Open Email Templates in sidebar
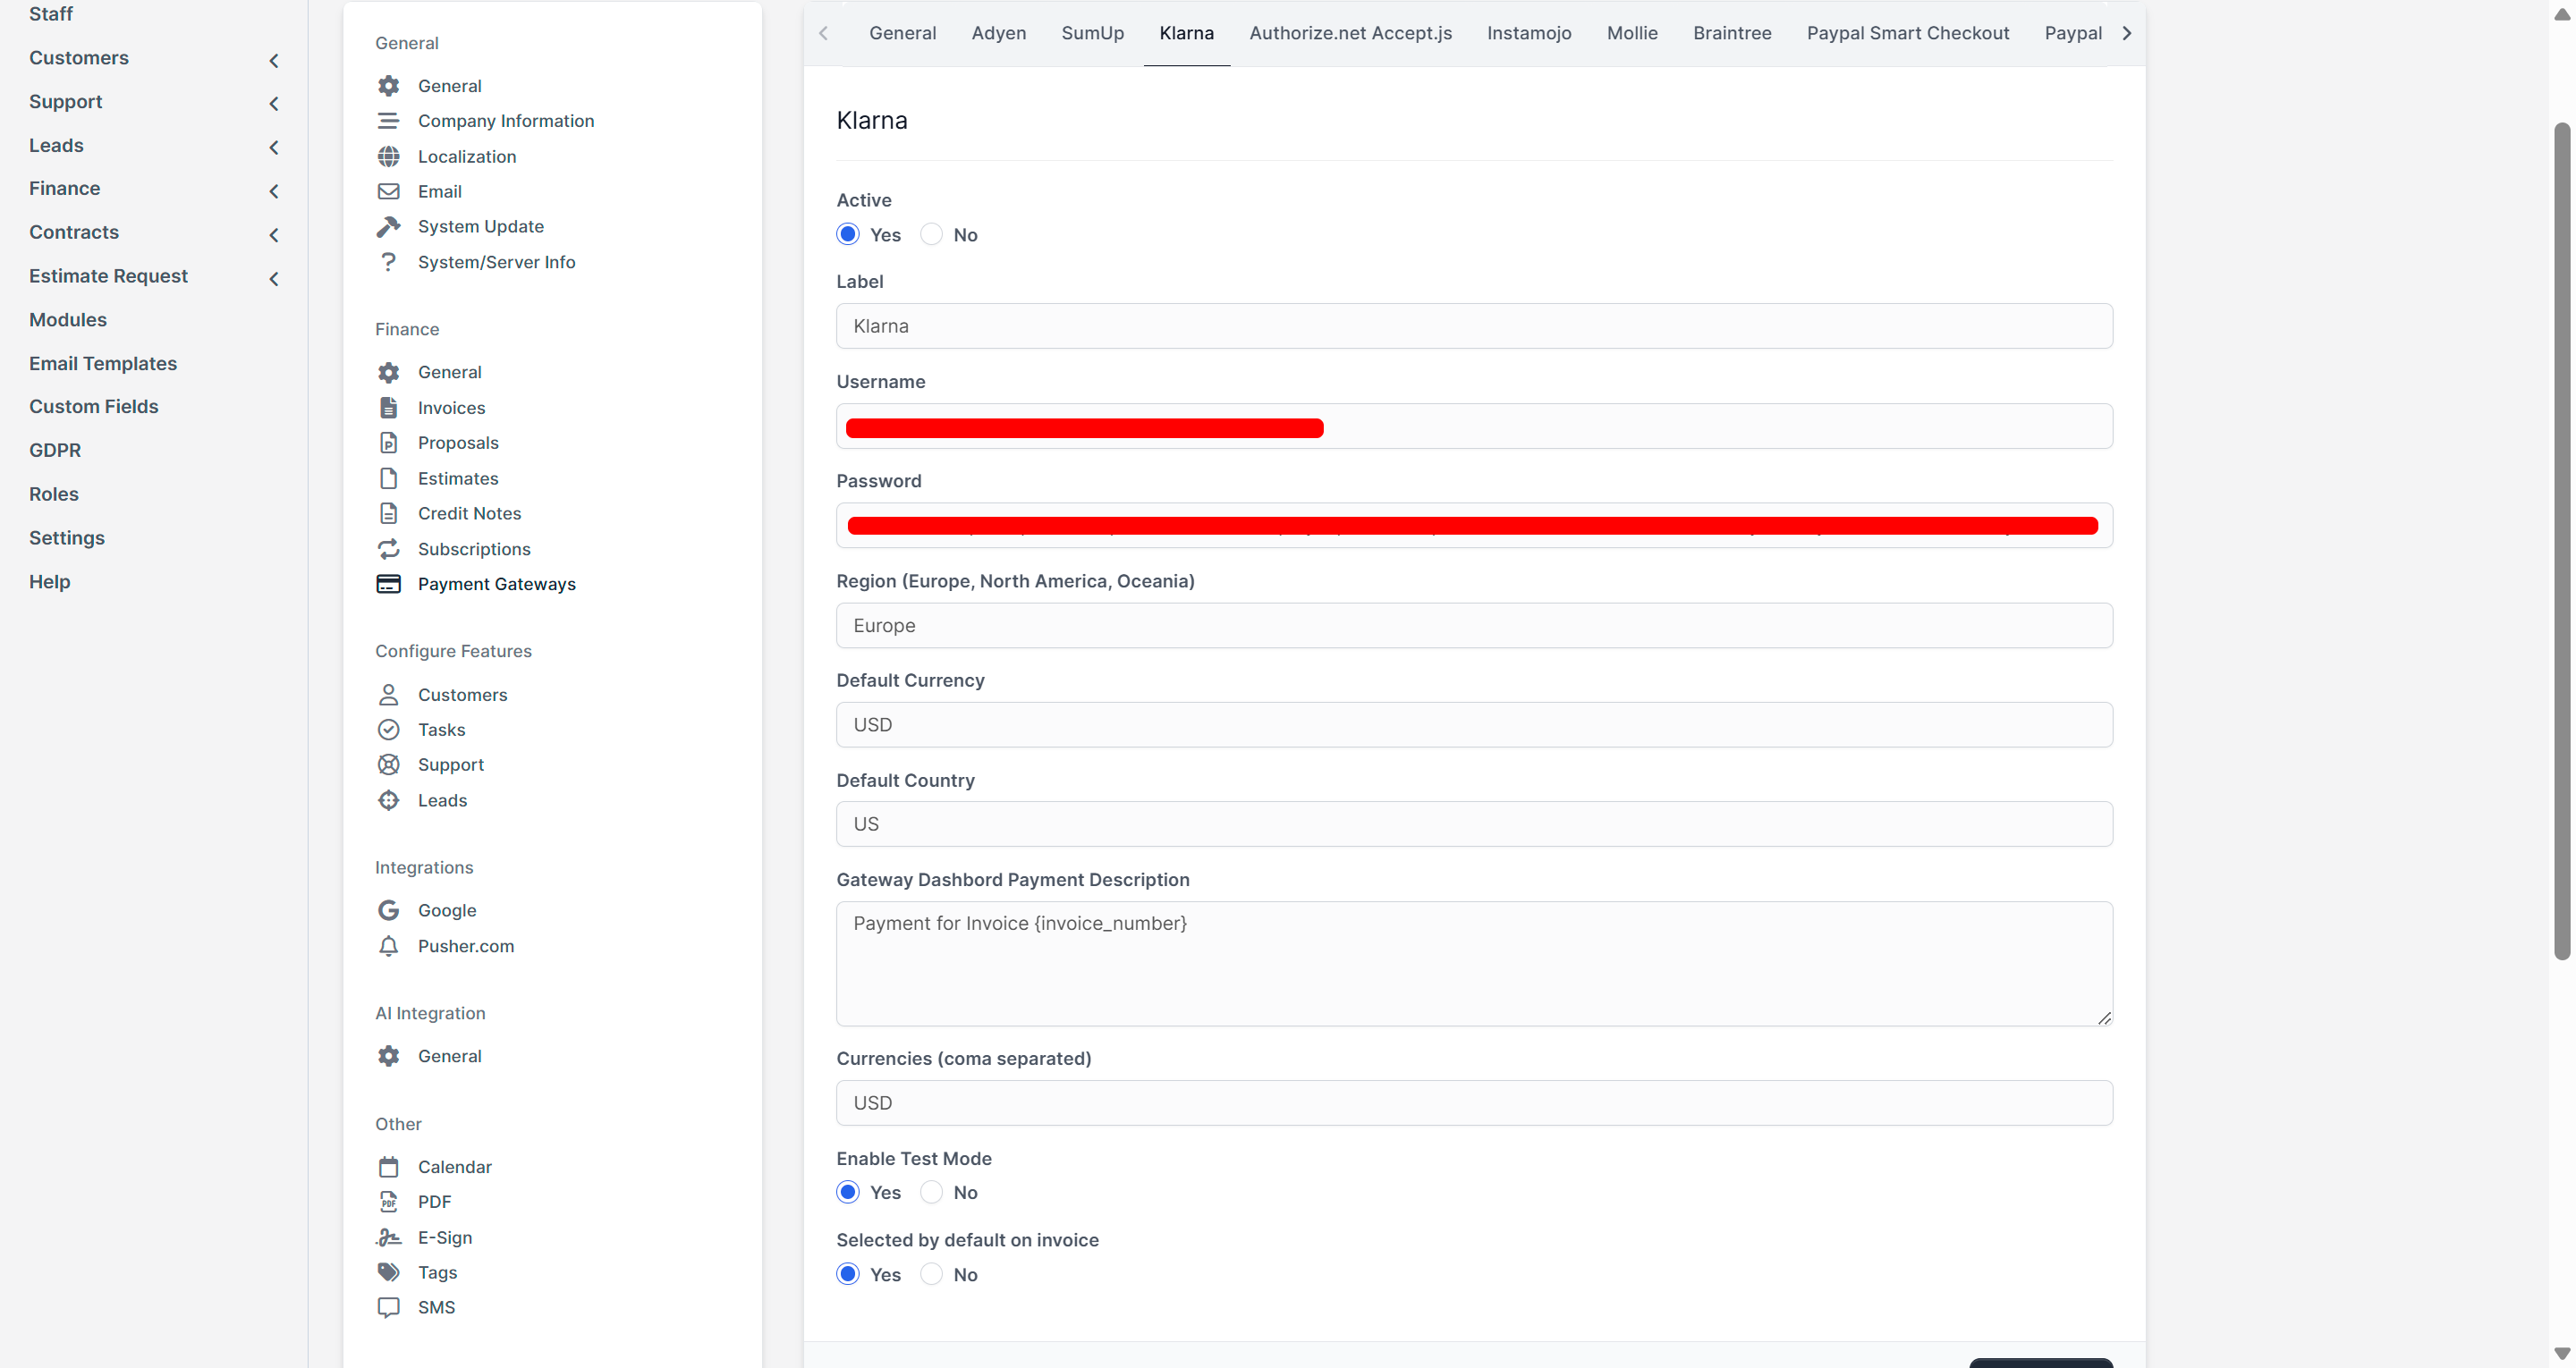Screen dimensions: 2576x1368 [x=103, y=363]
